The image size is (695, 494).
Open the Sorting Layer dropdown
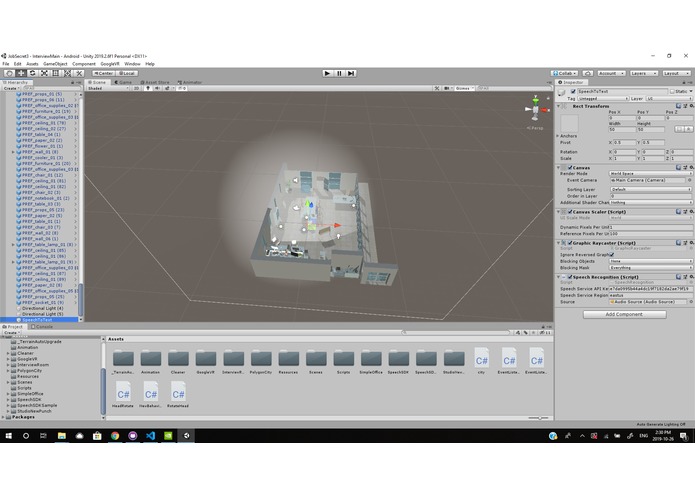click(x=651, y=189)
